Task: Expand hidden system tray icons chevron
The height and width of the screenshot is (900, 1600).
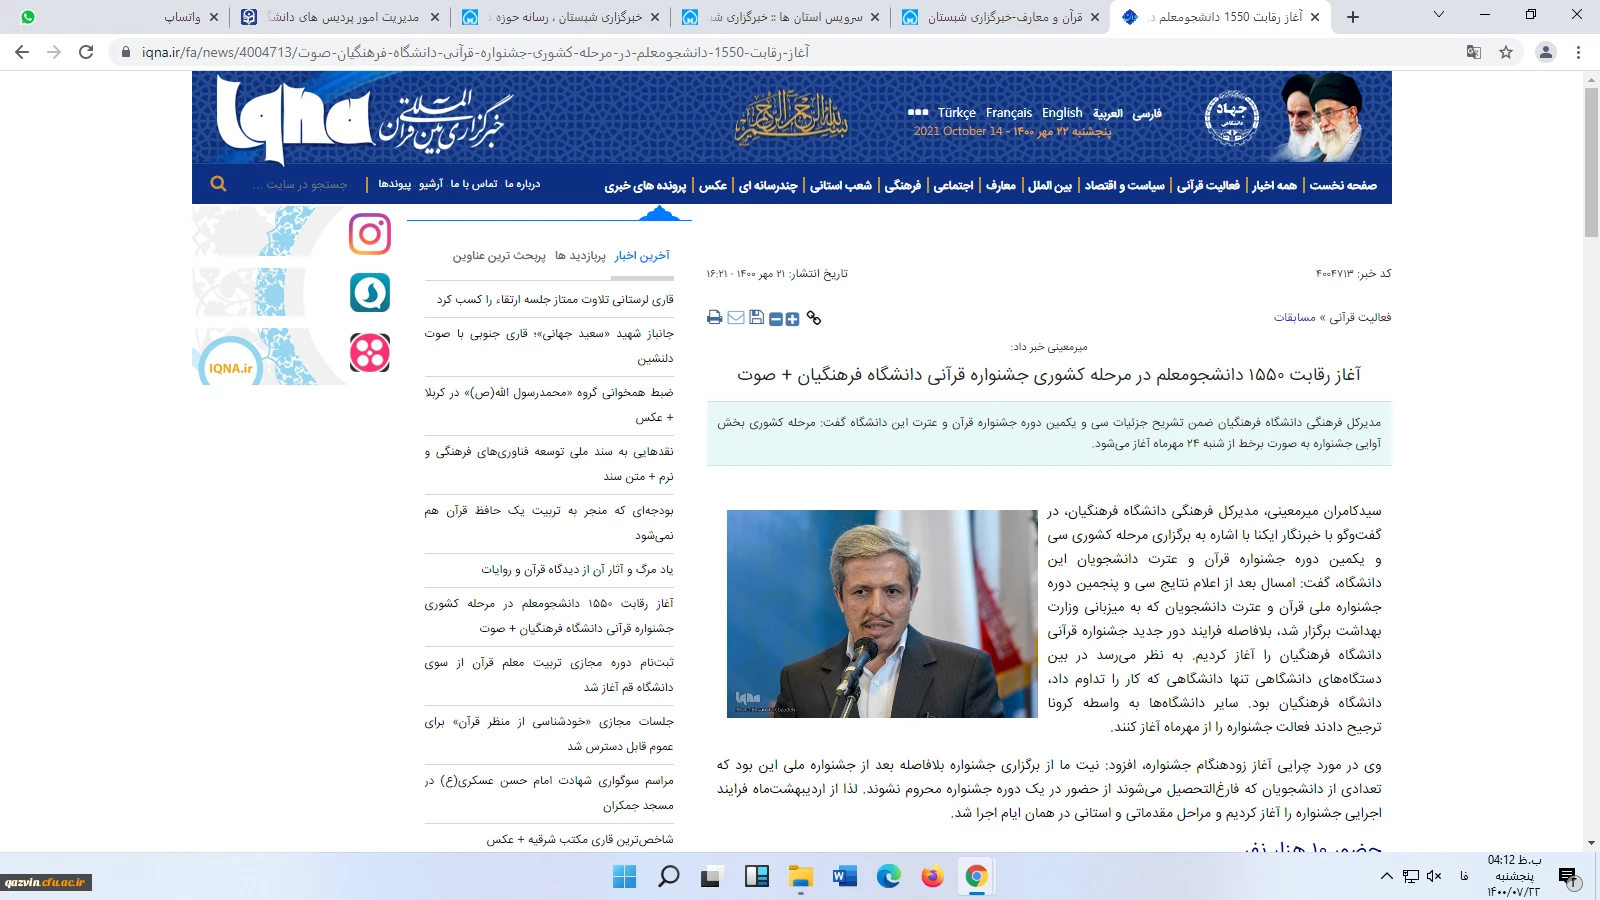Action: click(1386, 876)
